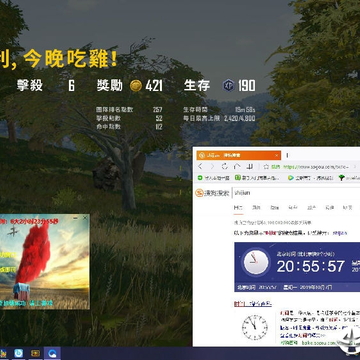Select the third search category tab
Viewport: 360px width, 360px height.
[275, 208]
